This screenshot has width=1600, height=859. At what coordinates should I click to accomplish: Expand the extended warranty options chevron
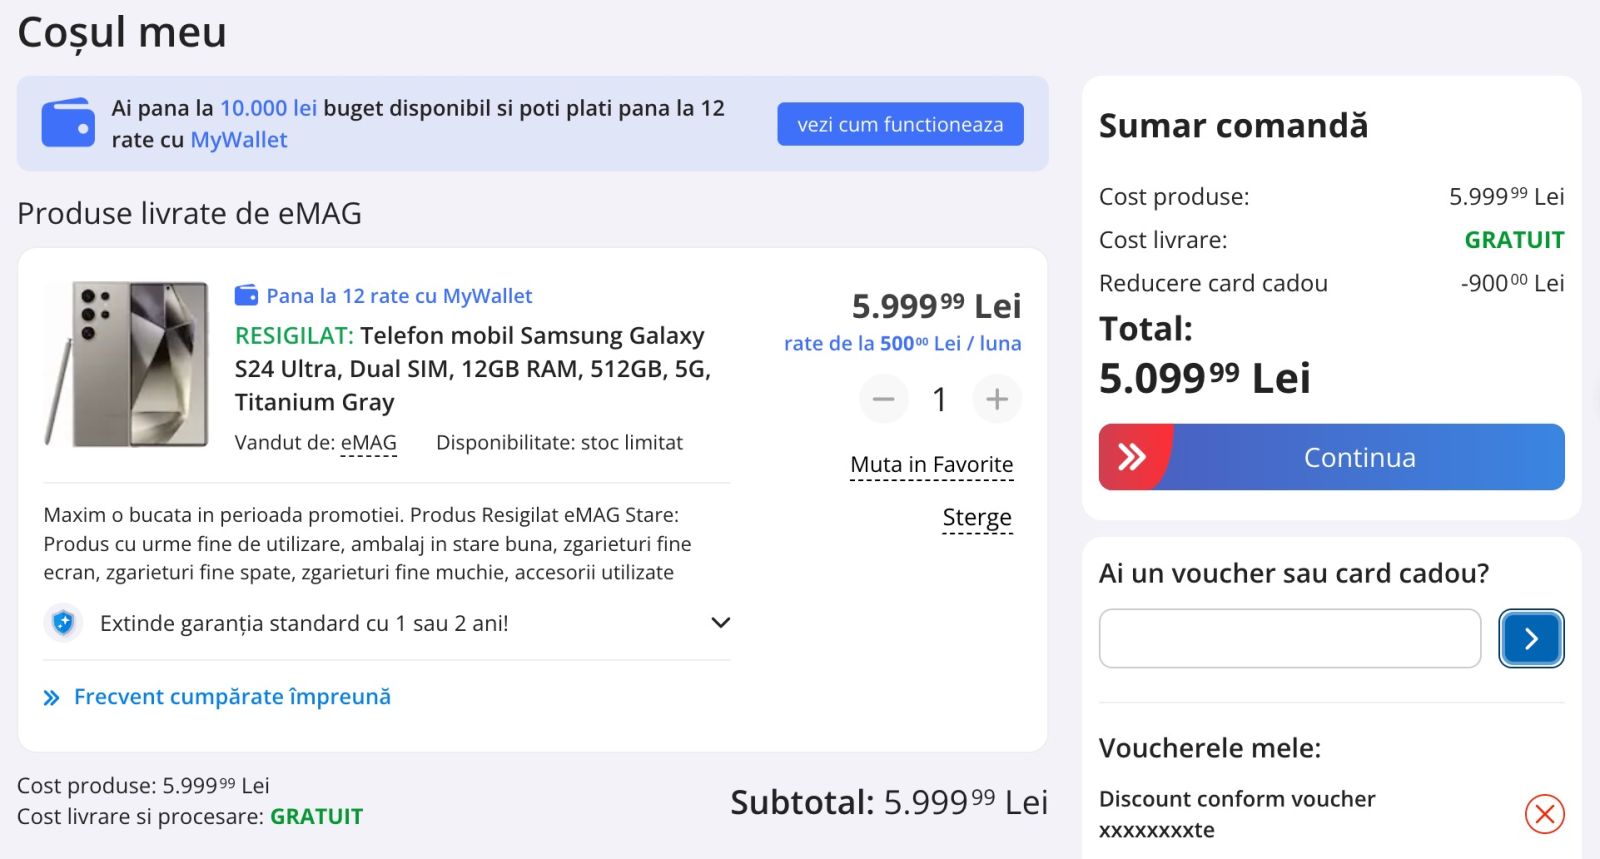point(720,623)
